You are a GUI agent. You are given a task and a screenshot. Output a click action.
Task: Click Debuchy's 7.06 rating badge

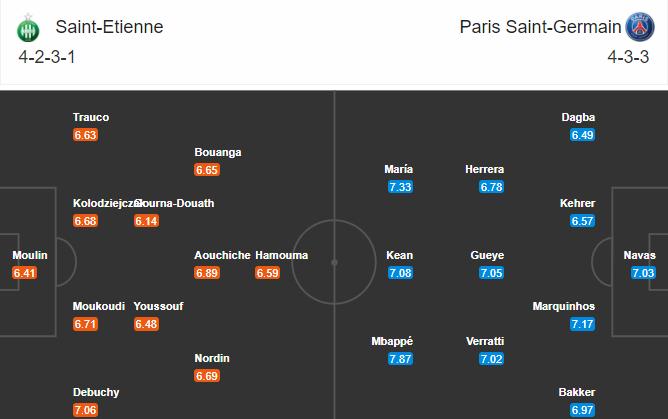click(85, 410)
